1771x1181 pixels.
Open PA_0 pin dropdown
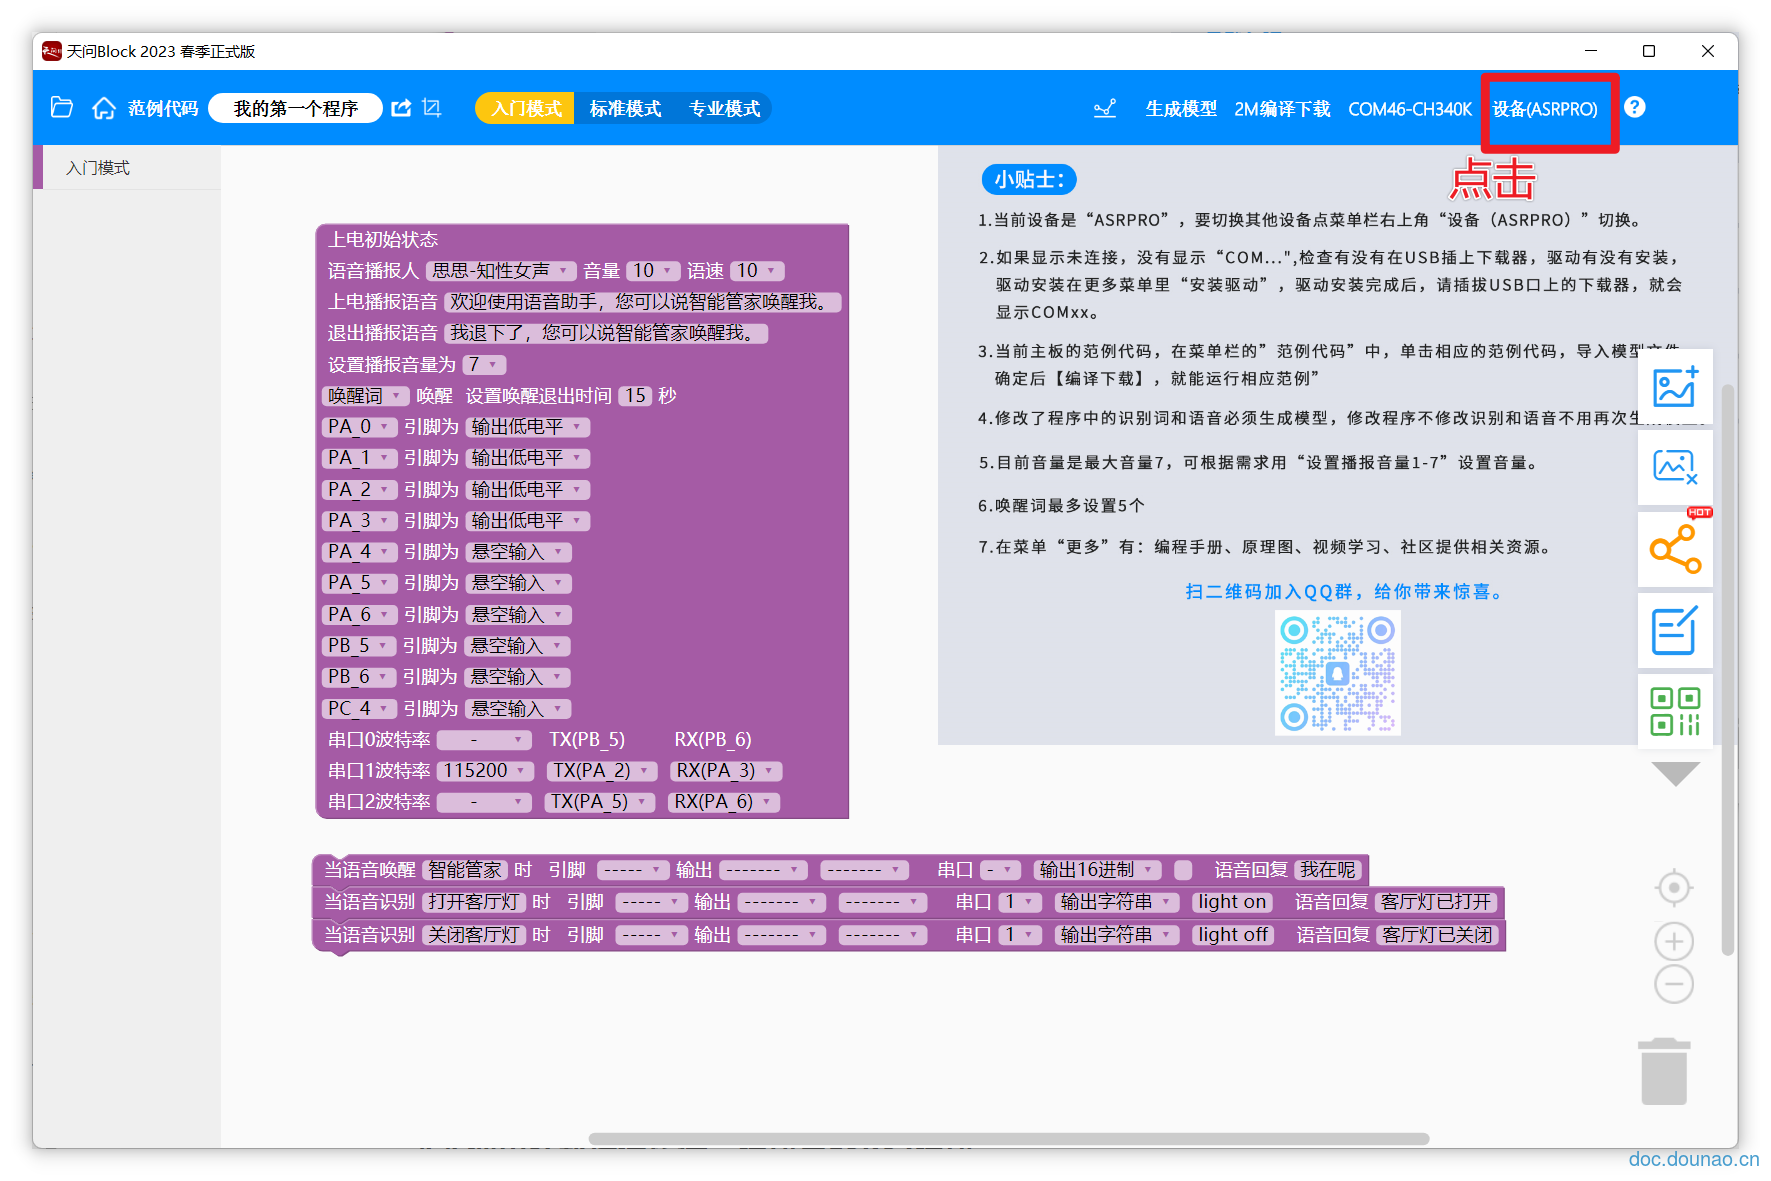point(359,427)
